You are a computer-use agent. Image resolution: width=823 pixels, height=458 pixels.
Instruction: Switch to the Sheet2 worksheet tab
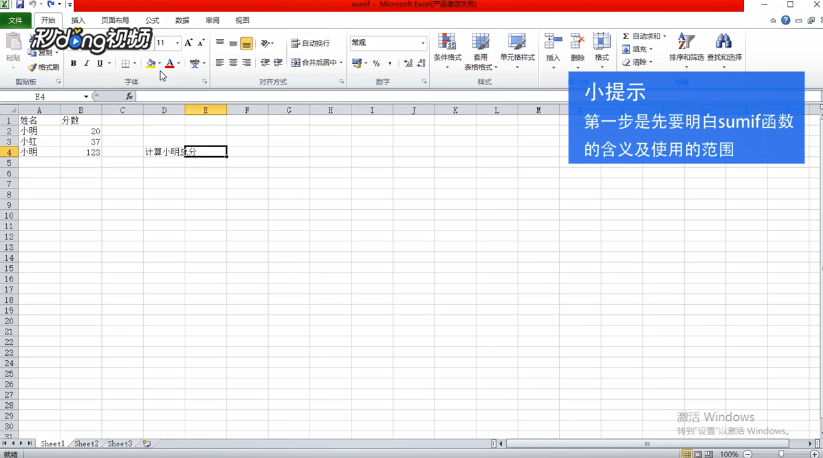(x=86, y=444)
